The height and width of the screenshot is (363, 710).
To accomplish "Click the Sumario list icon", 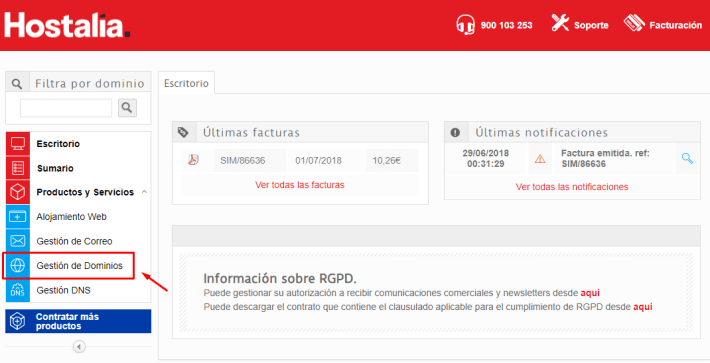I will tap(18, 168).
